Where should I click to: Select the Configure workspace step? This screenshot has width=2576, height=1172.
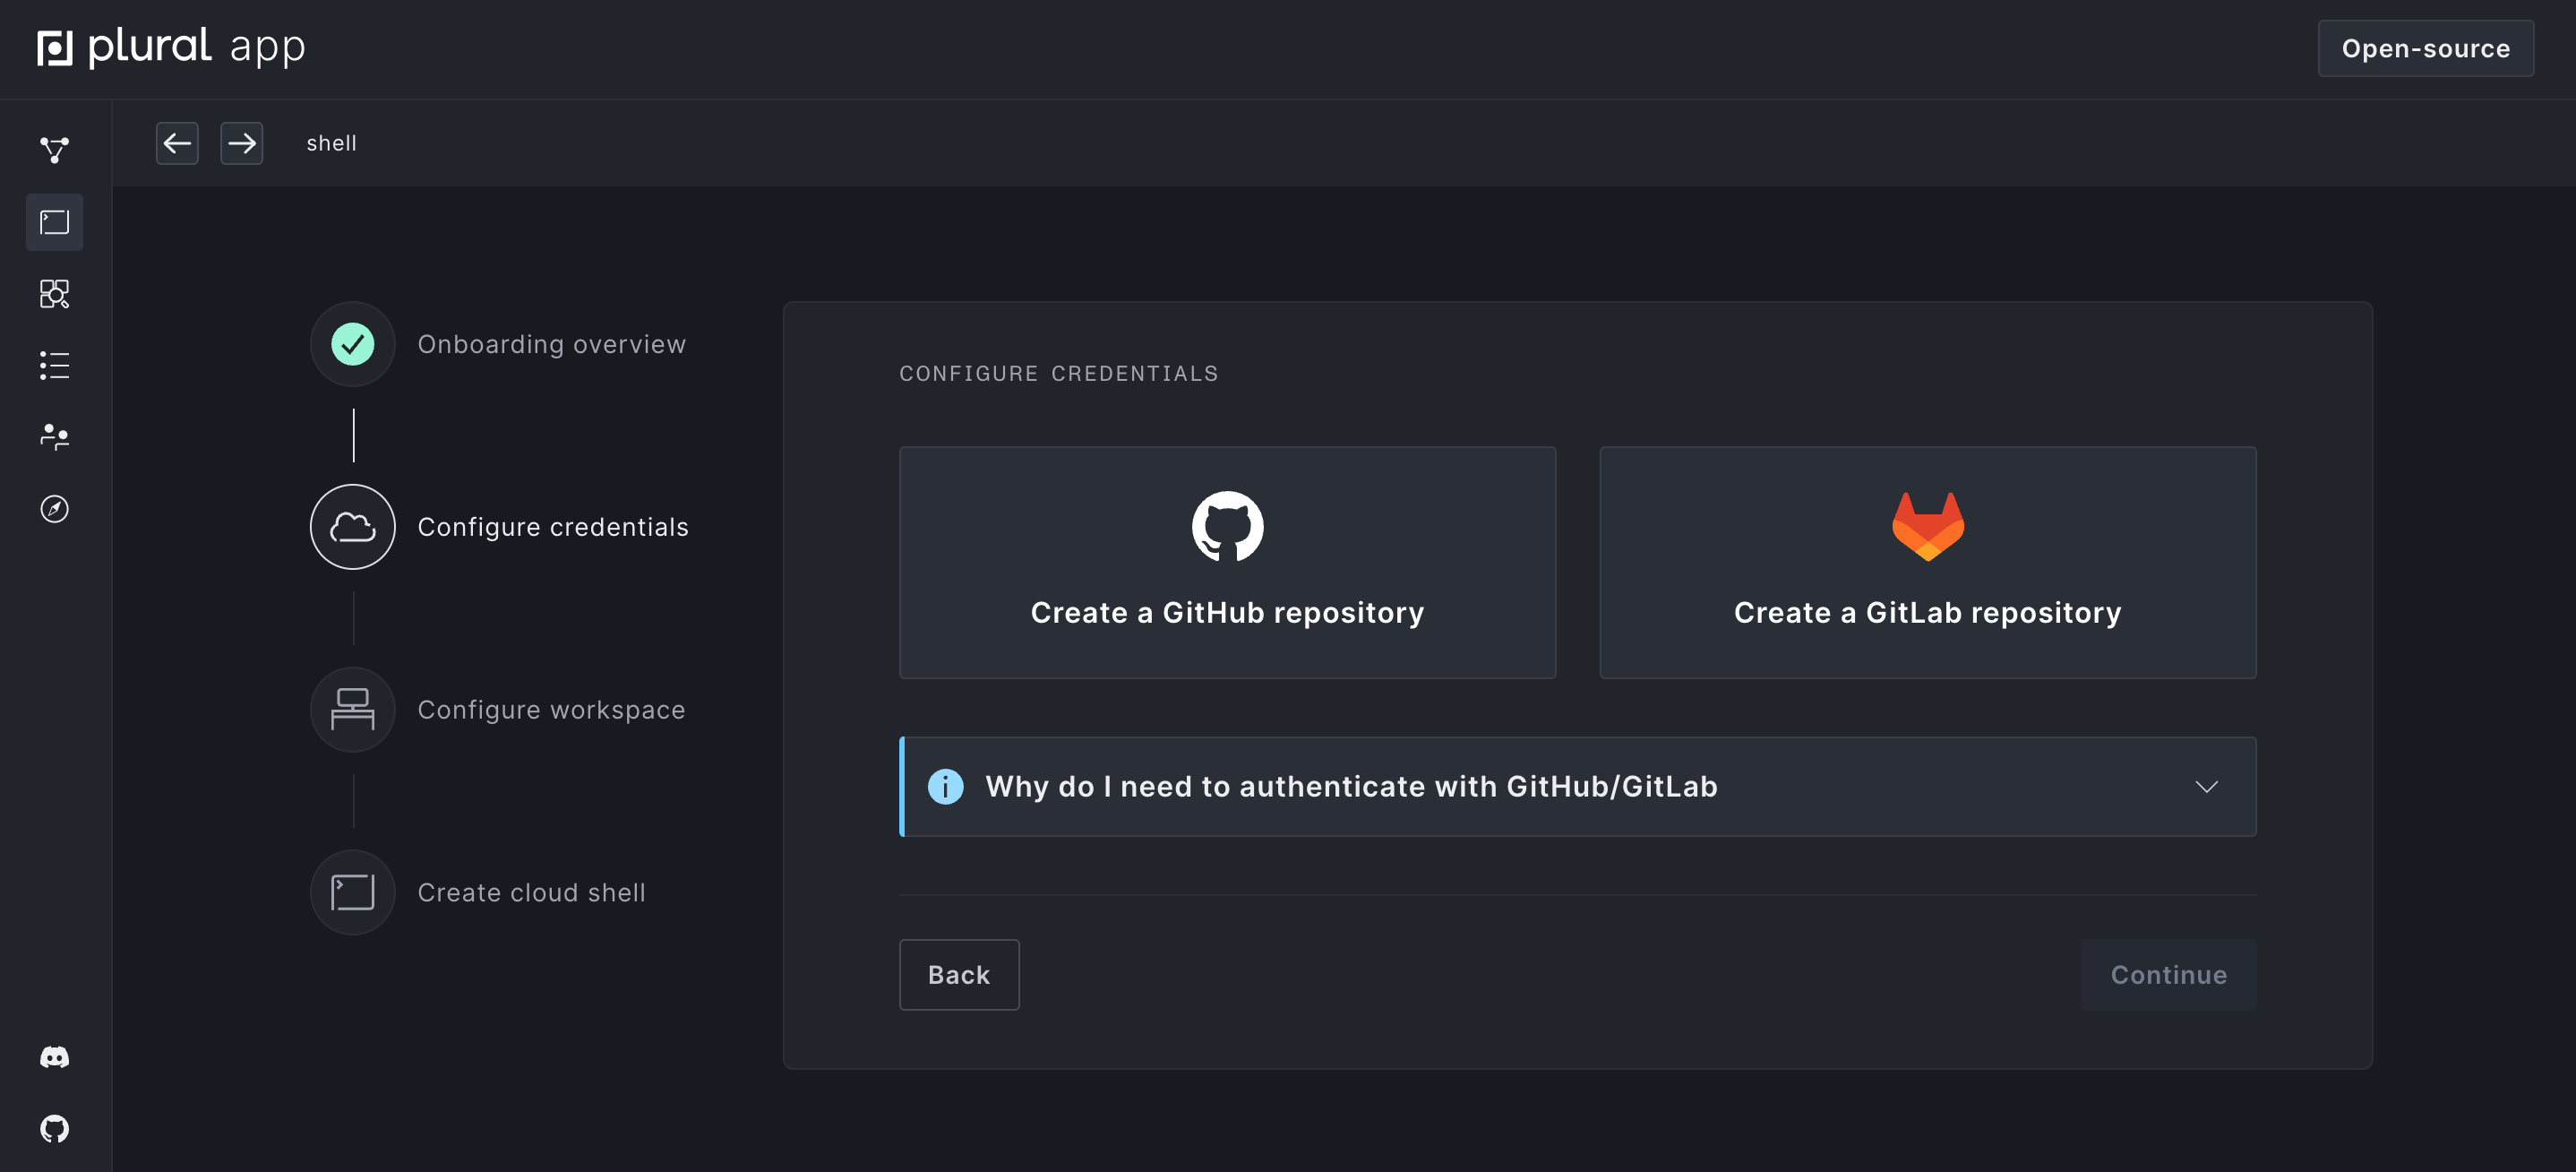pyautogui.click(x=551, y=709)
